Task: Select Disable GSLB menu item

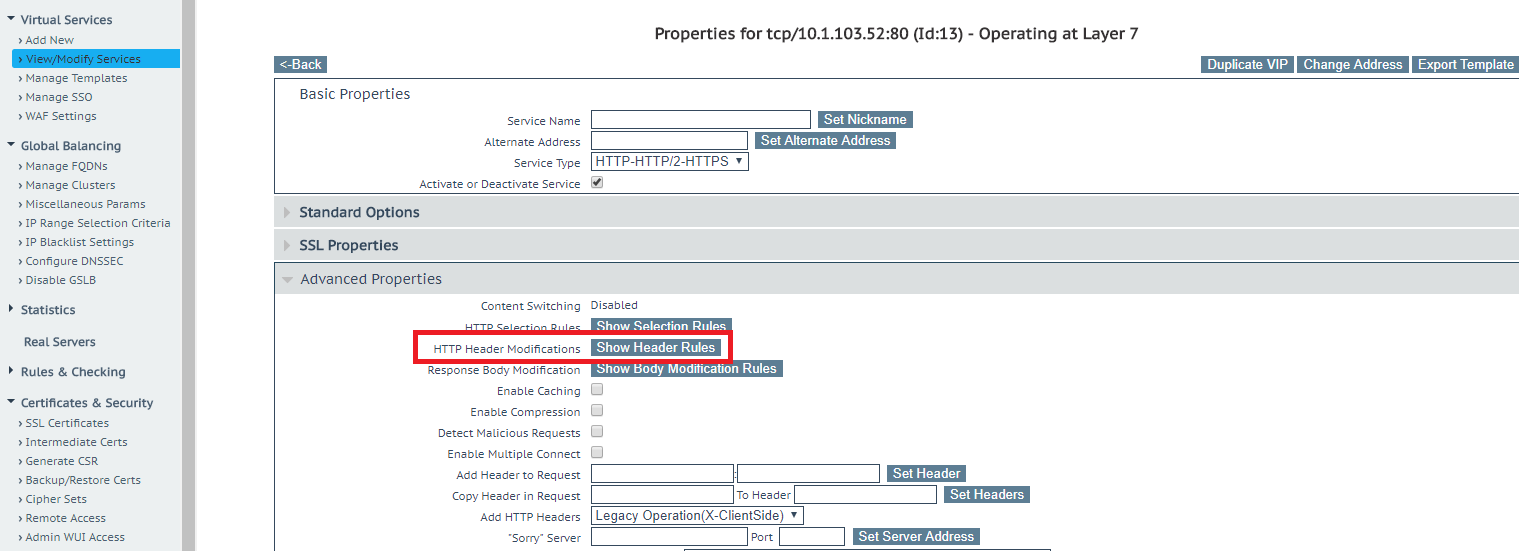Action: (60, 280)
